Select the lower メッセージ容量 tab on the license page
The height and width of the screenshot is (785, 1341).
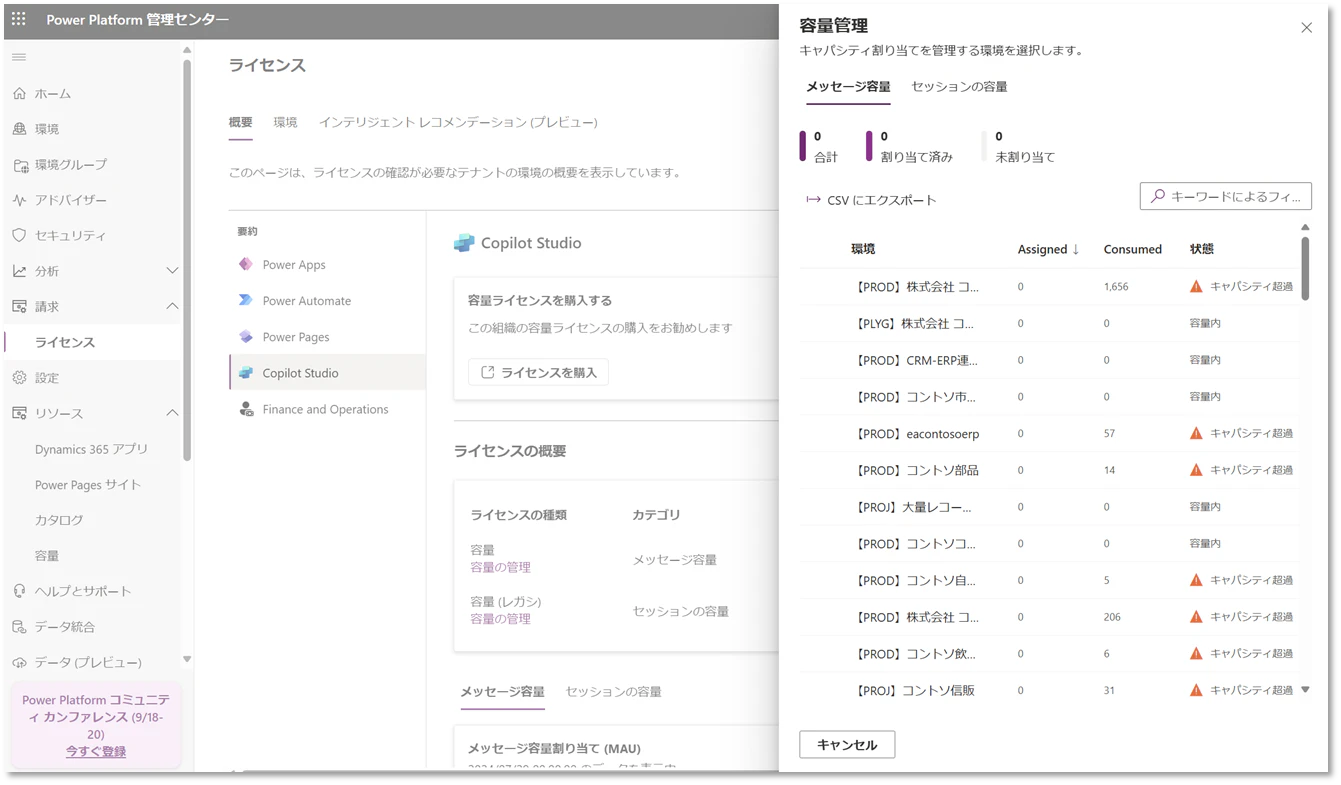click(x=502, y=691)
